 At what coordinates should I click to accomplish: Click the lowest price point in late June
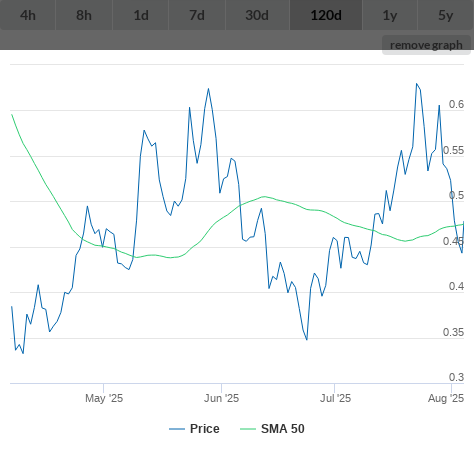307,339
